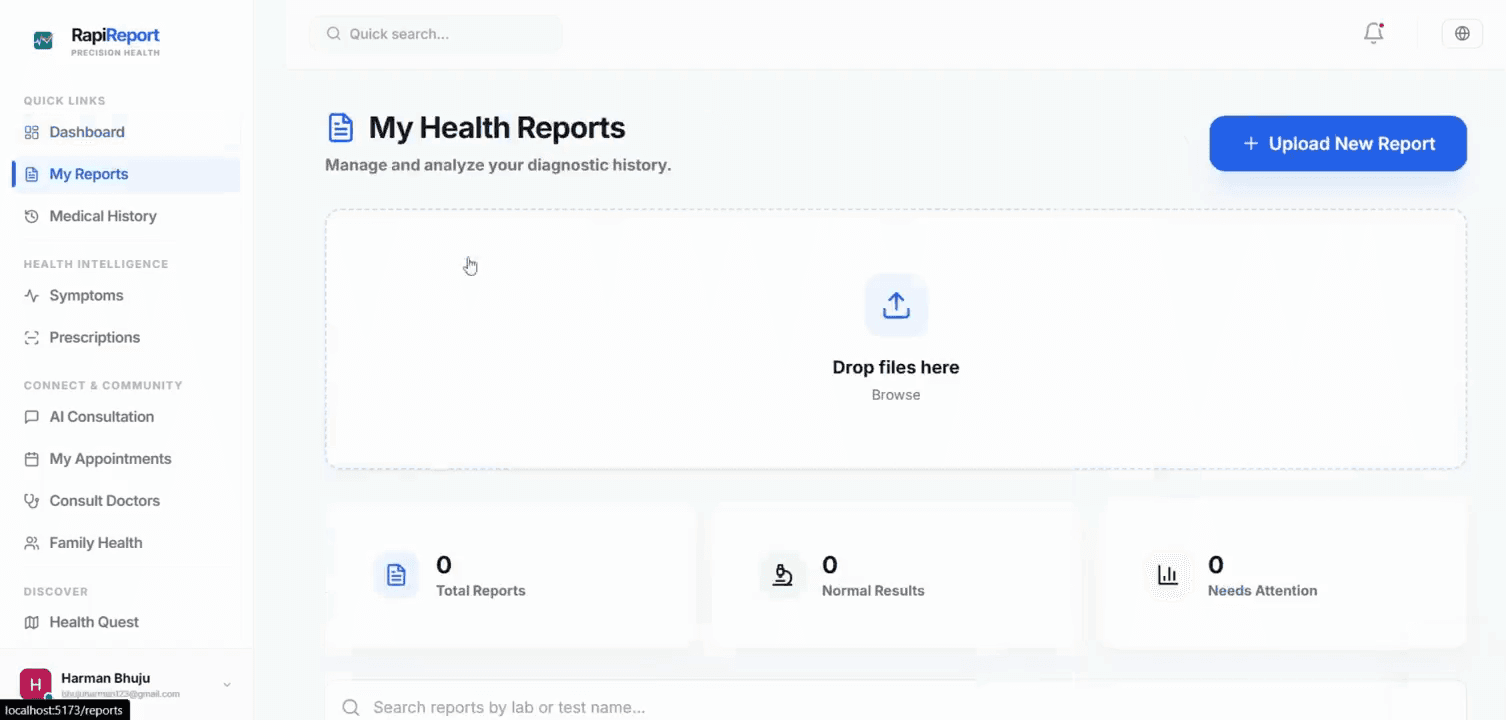
Task: Click the Needs Attention label
Action: click(x=1262, y=591)
